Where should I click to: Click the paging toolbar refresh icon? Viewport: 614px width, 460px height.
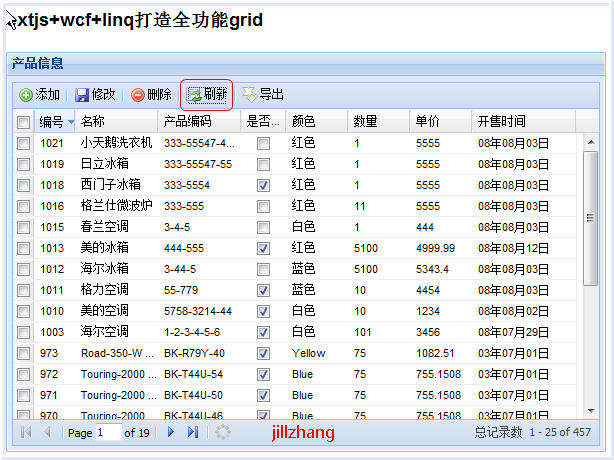223,432
